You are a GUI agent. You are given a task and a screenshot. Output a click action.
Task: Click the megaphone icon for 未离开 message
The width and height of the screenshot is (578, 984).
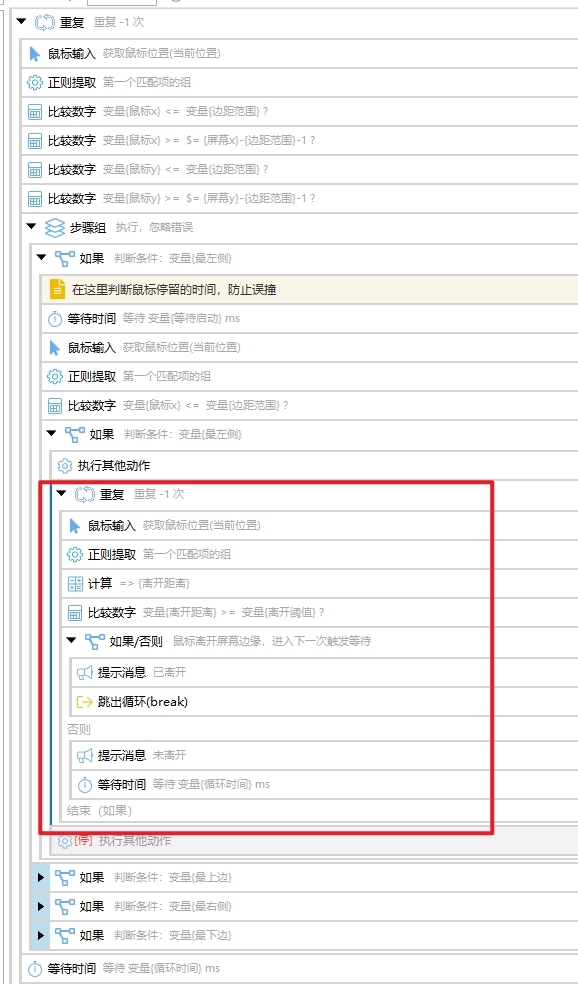point(85,755)
